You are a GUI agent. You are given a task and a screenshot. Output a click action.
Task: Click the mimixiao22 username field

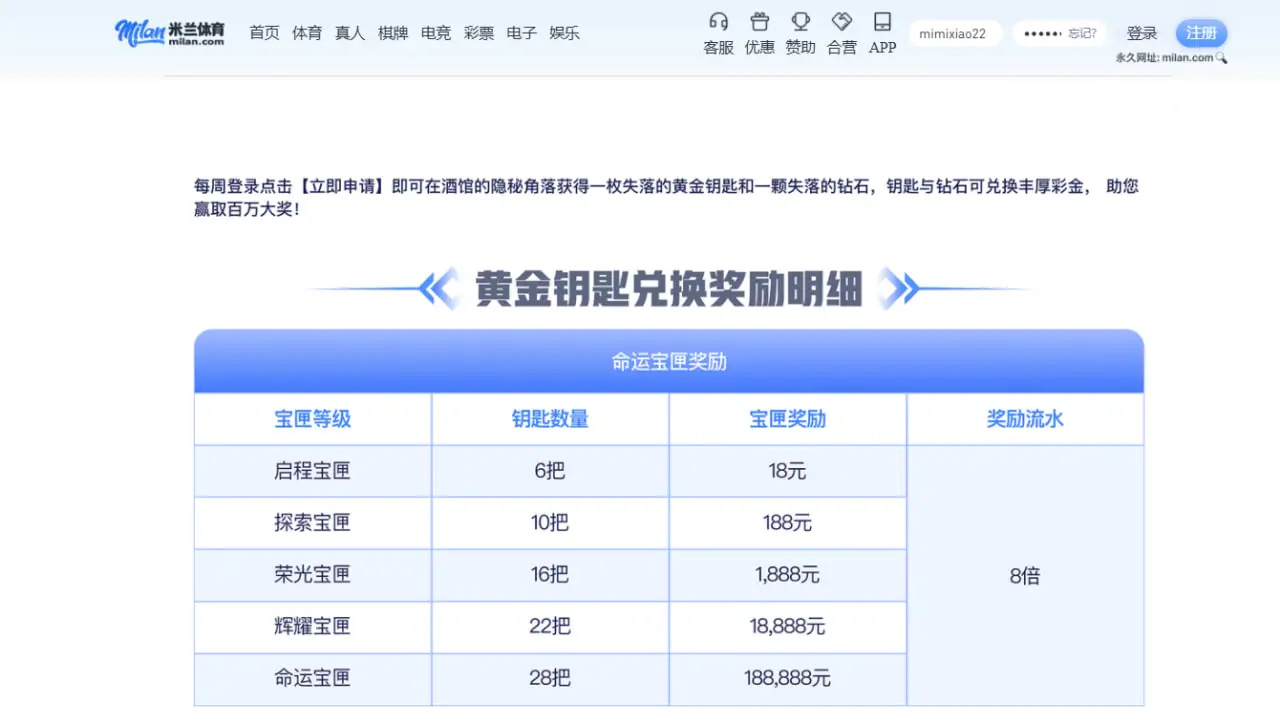(x=954, y=32)
